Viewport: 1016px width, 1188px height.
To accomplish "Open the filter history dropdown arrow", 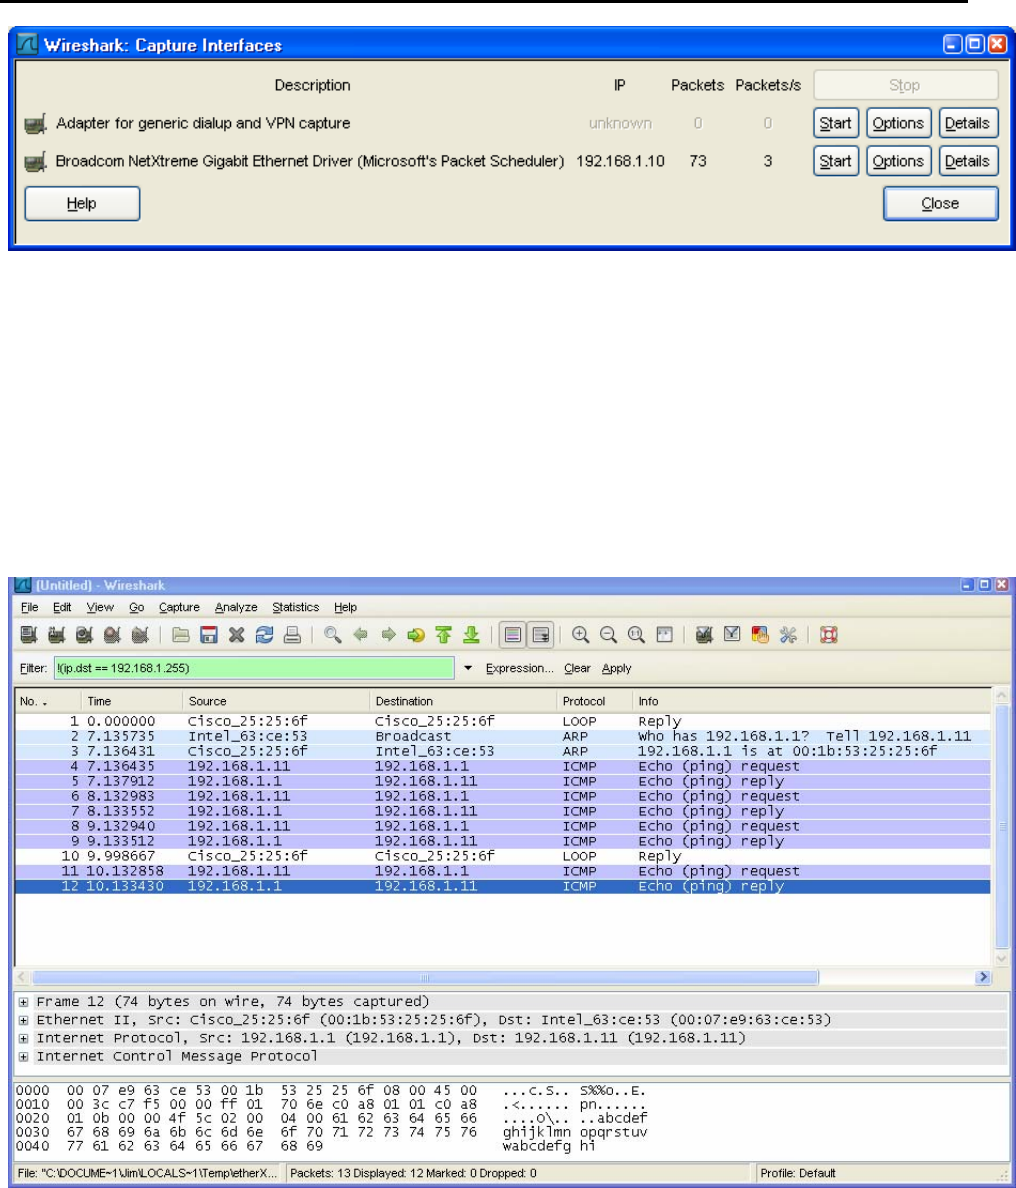I will point(468,668).
